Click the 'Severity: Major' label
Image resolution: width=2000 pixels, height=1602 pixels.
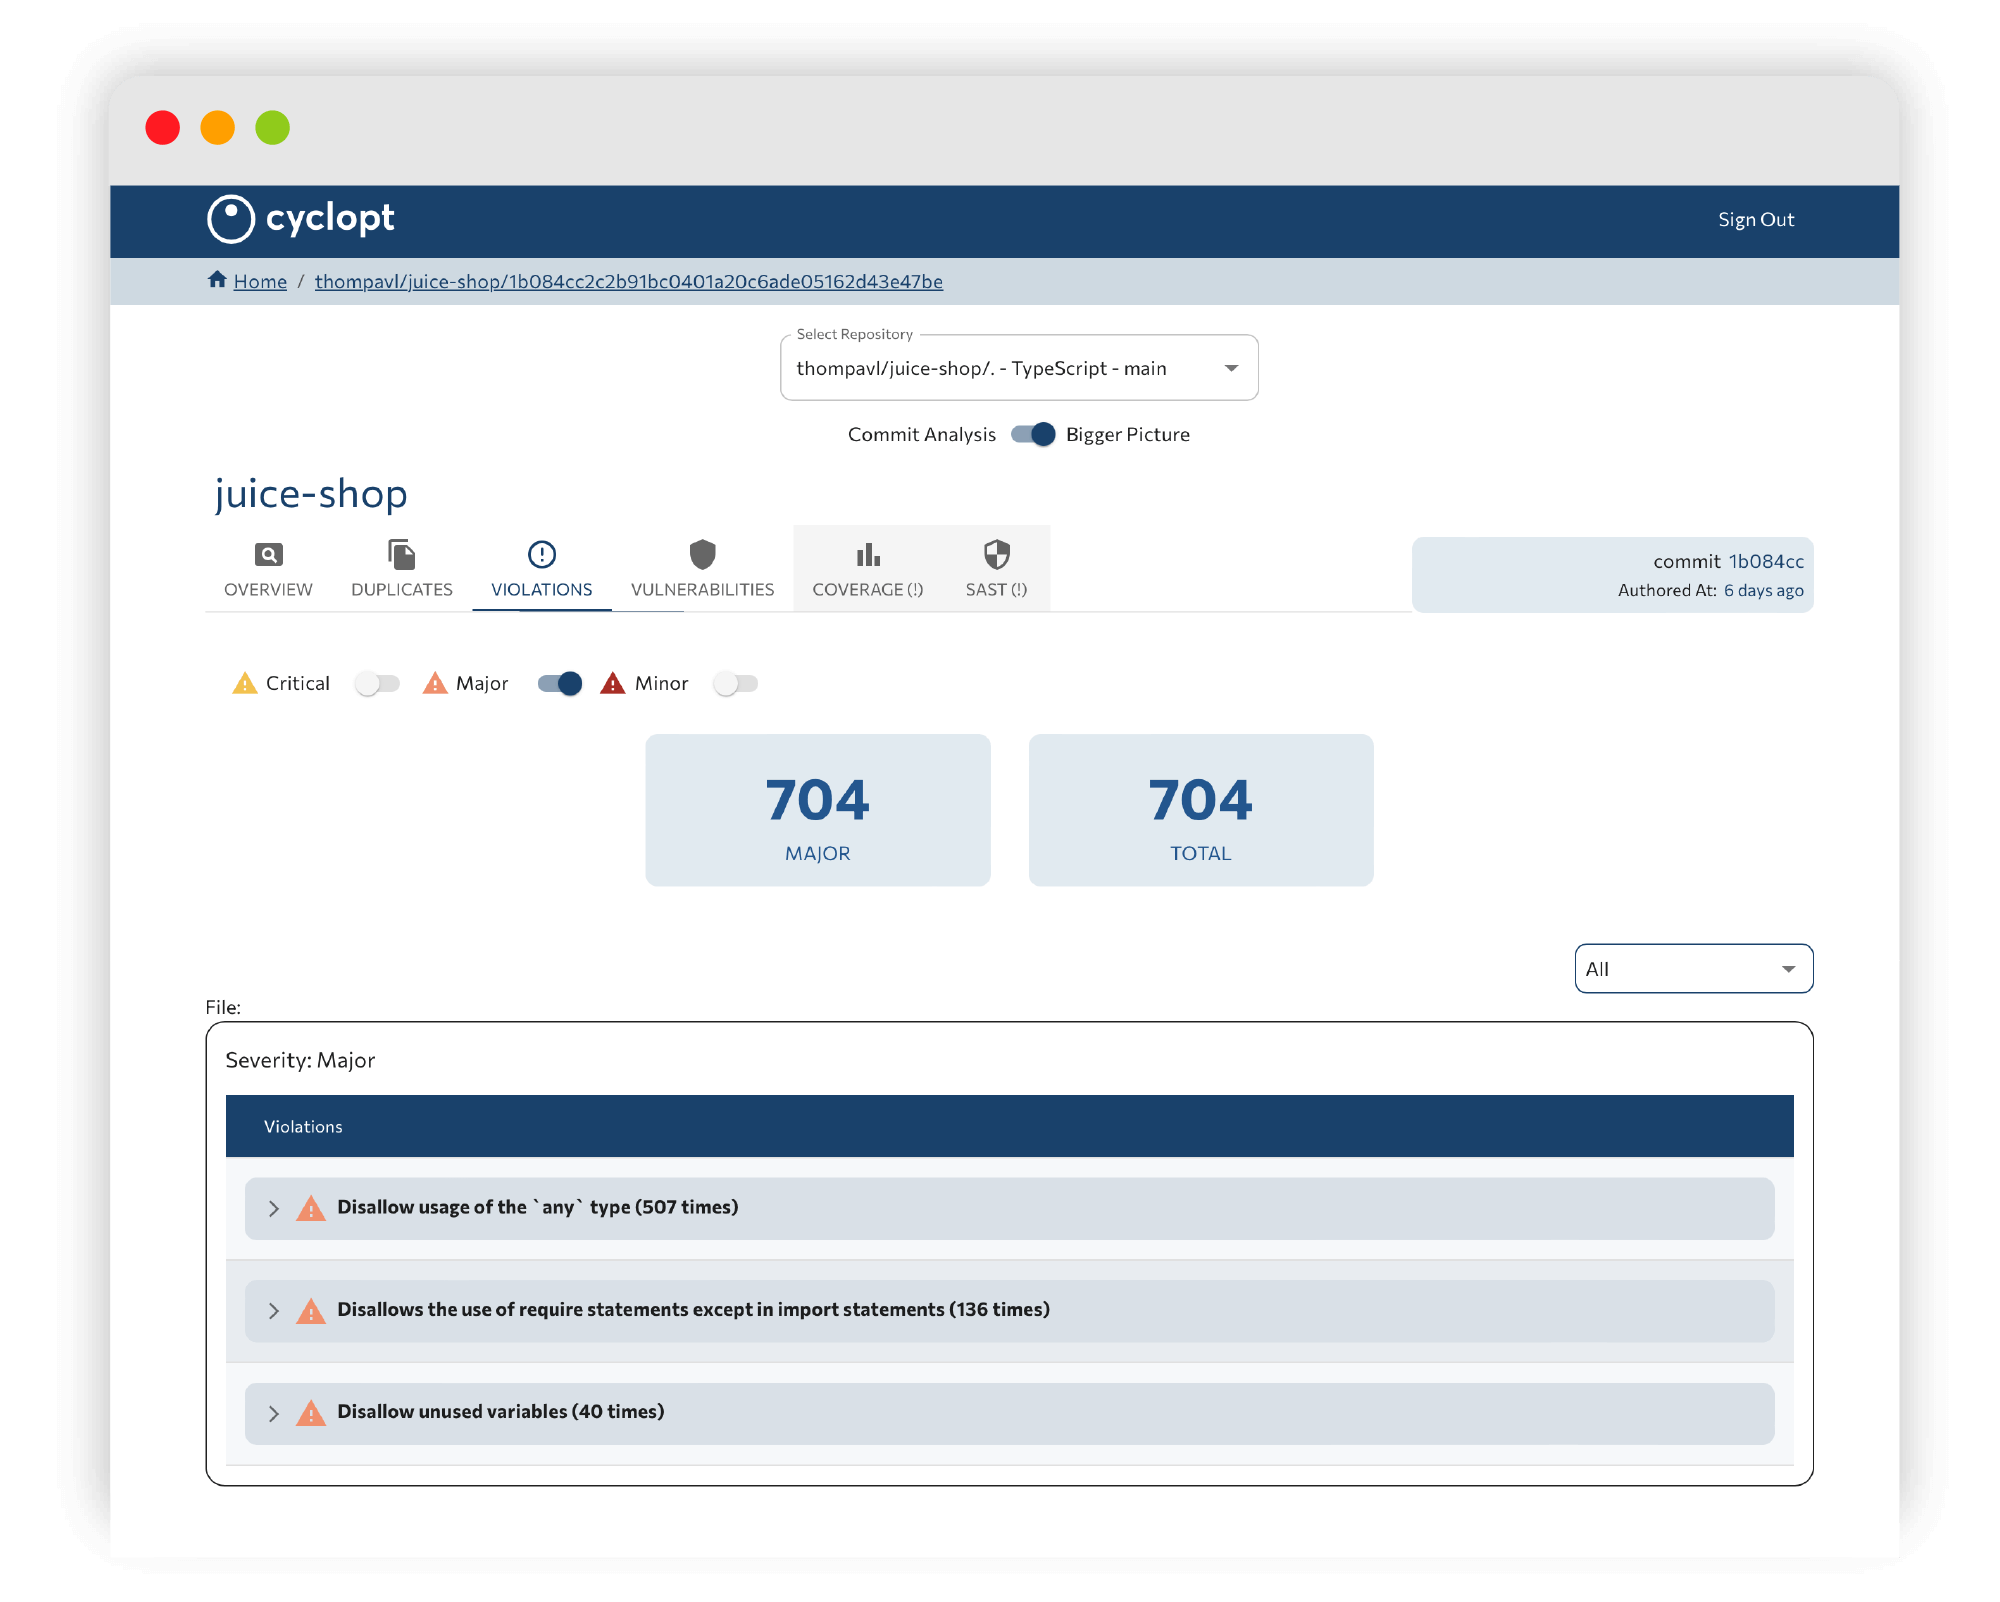tap(300, 1060)
